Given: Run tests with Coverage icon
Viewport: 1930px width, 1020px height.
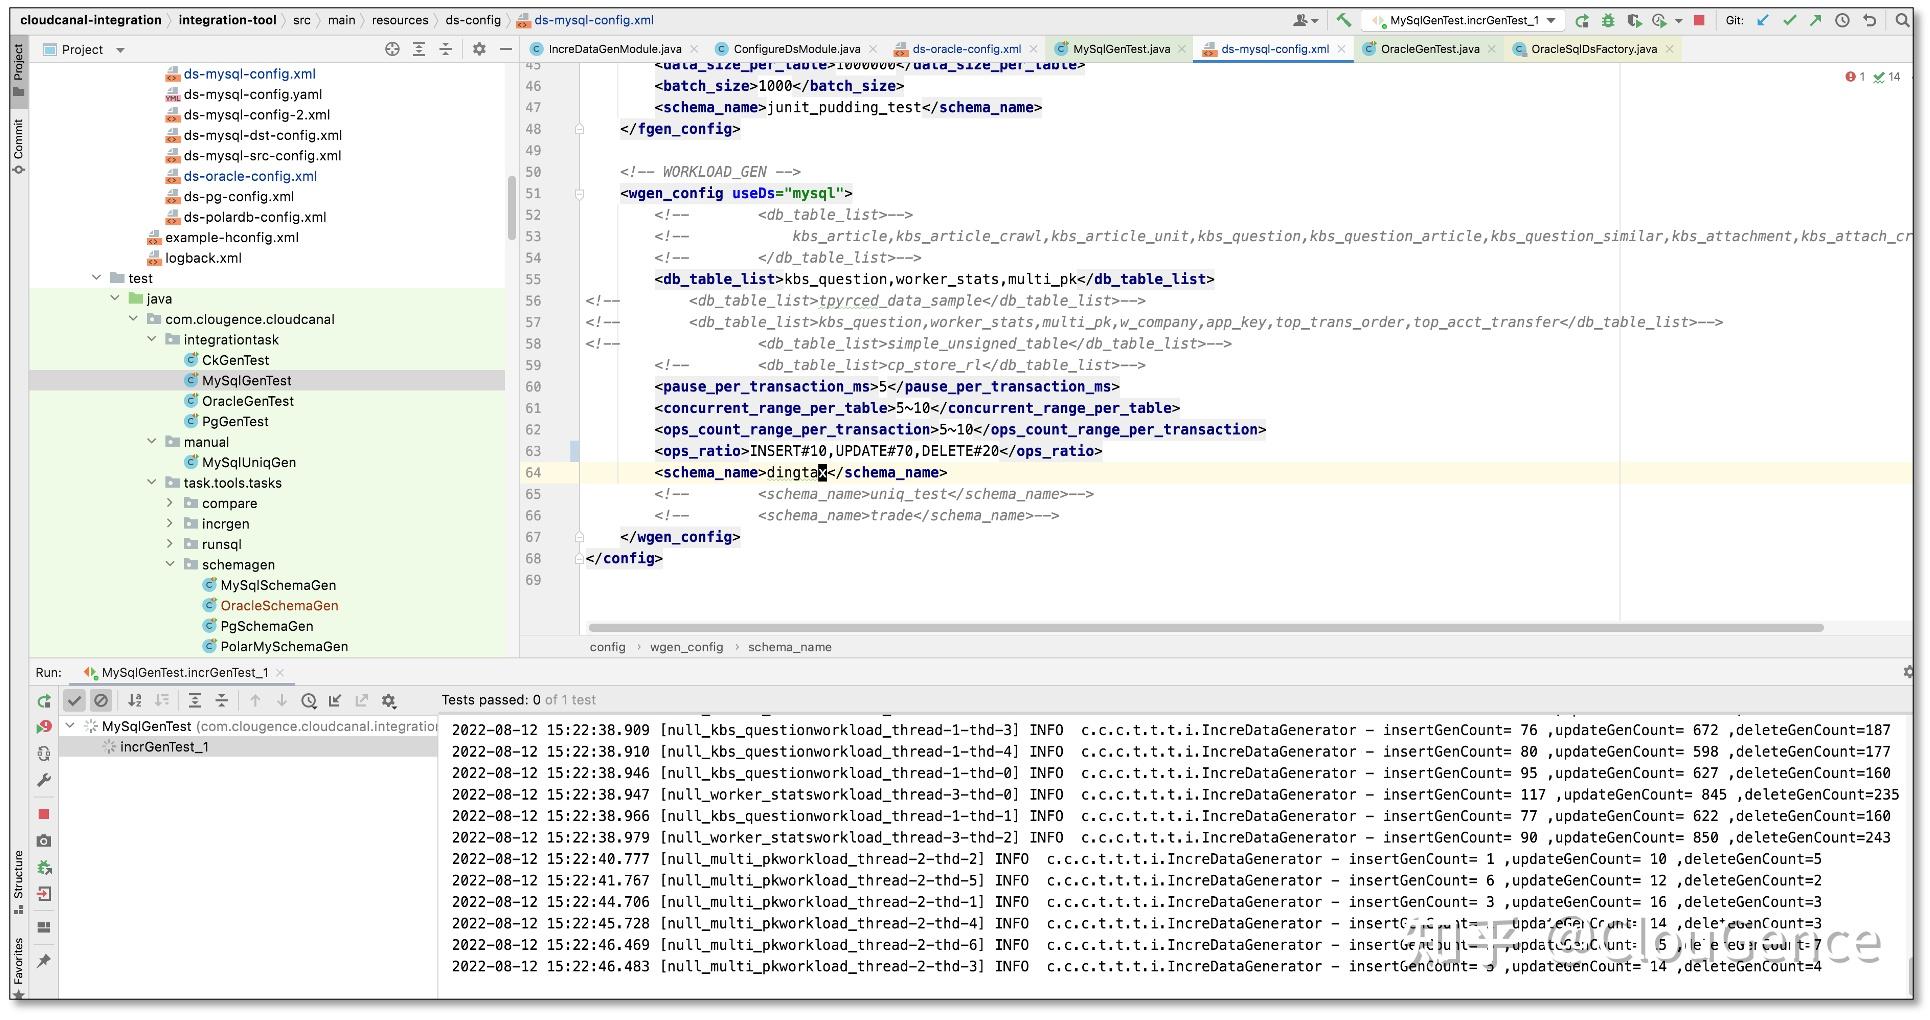Looking at the screenshot, I should click(x=1634, y=20).
